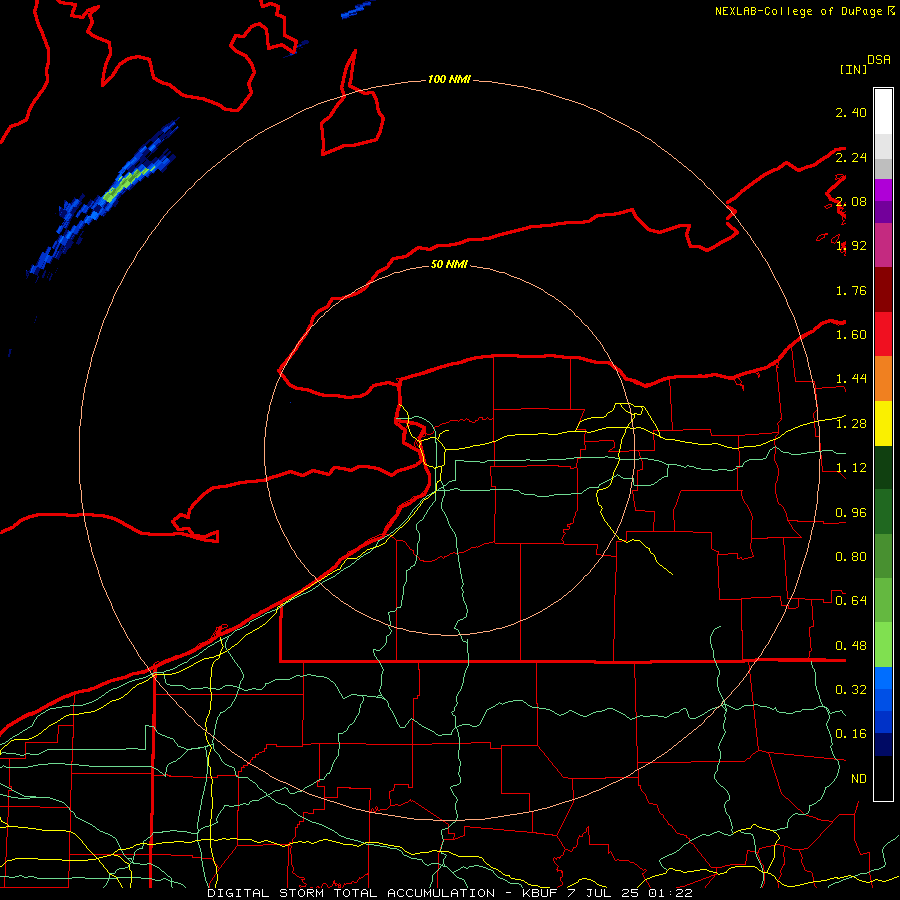The image size is (900, 900).
Task: Click the orange swatch in color scale
Action: pos(883,378)
